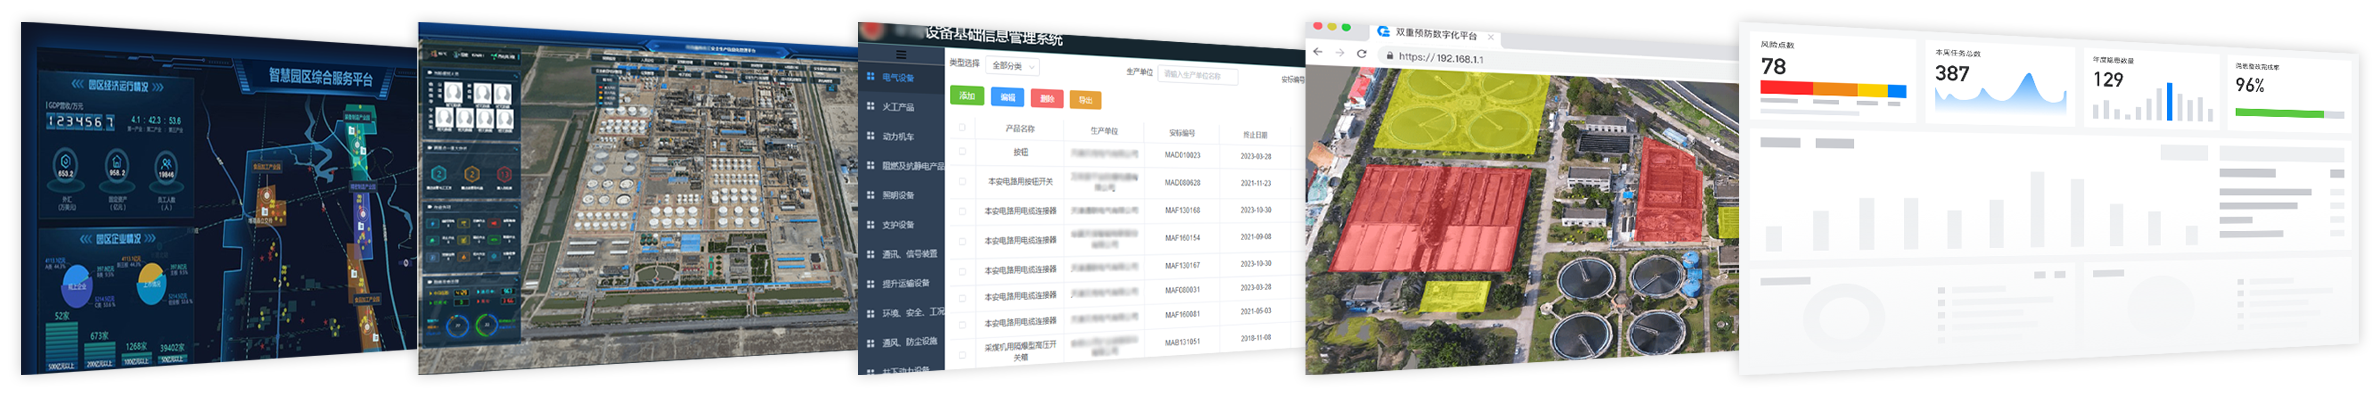The width and height of the screenshot is (2379, 397).
Task: Click the red segment of 风险点数 color bar
Action: pos(1786,88)
